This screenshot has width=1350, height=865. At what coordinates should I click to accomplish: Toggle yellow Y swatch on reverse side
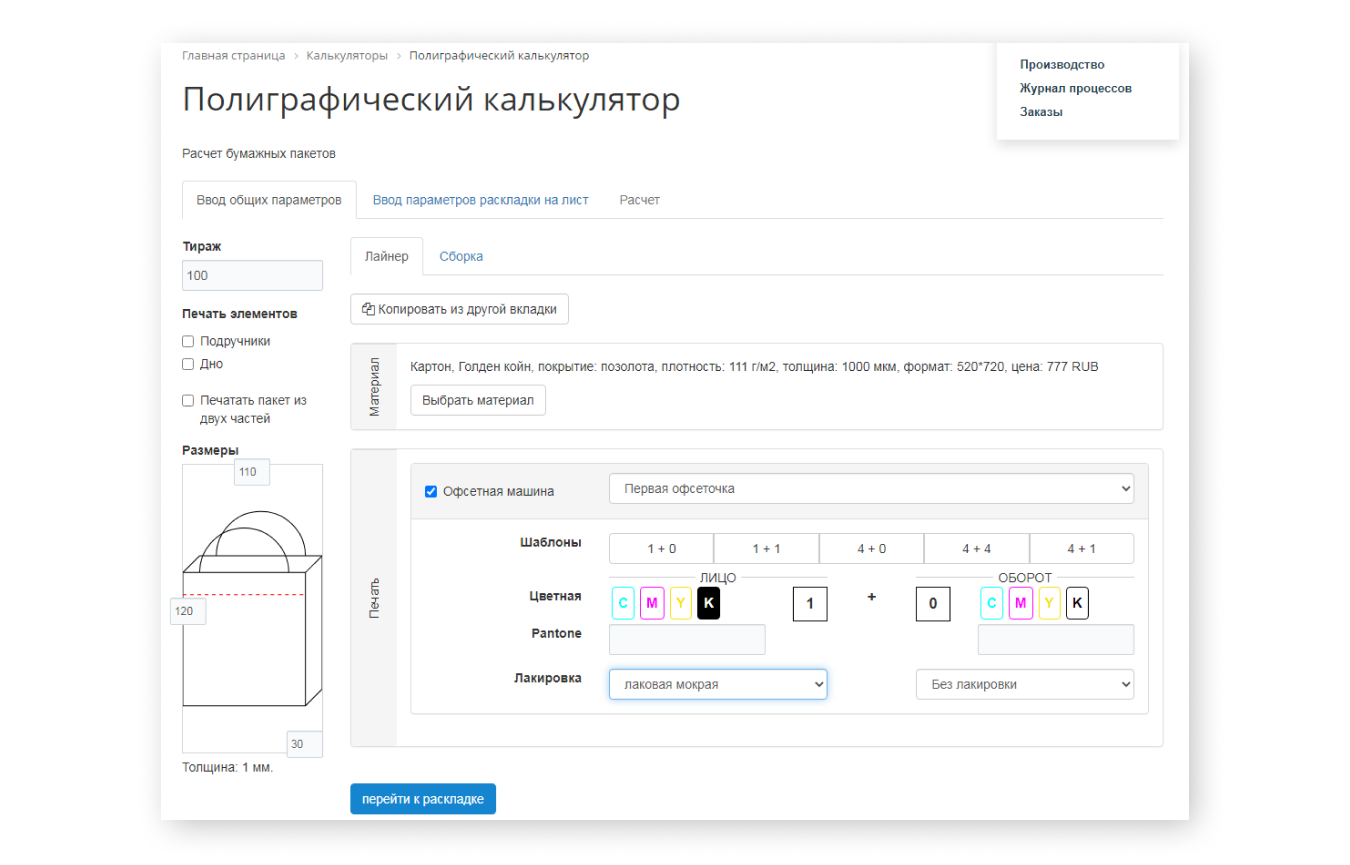coord(1049,603)
